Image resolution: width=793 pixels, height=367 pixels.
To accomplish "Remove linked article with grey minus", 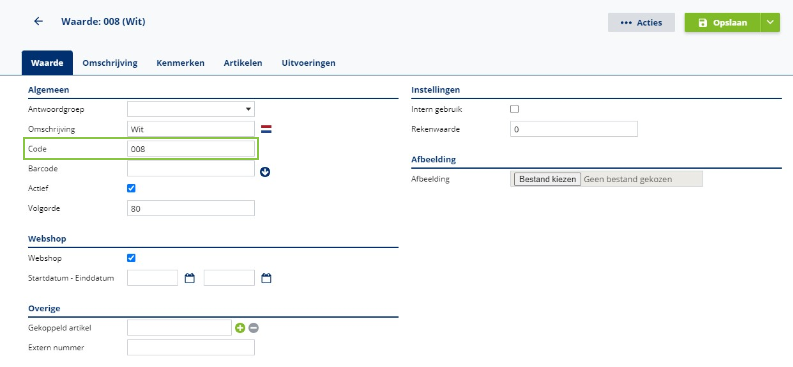I will pyautogui.click(x=253, y=328).
